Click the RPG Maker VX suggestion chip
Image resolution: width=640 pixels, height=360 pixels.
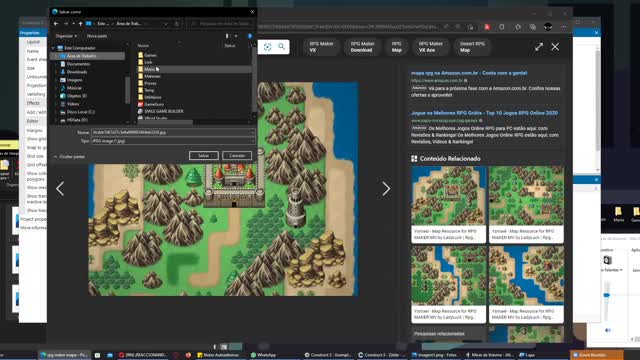[x=321, y=47]
